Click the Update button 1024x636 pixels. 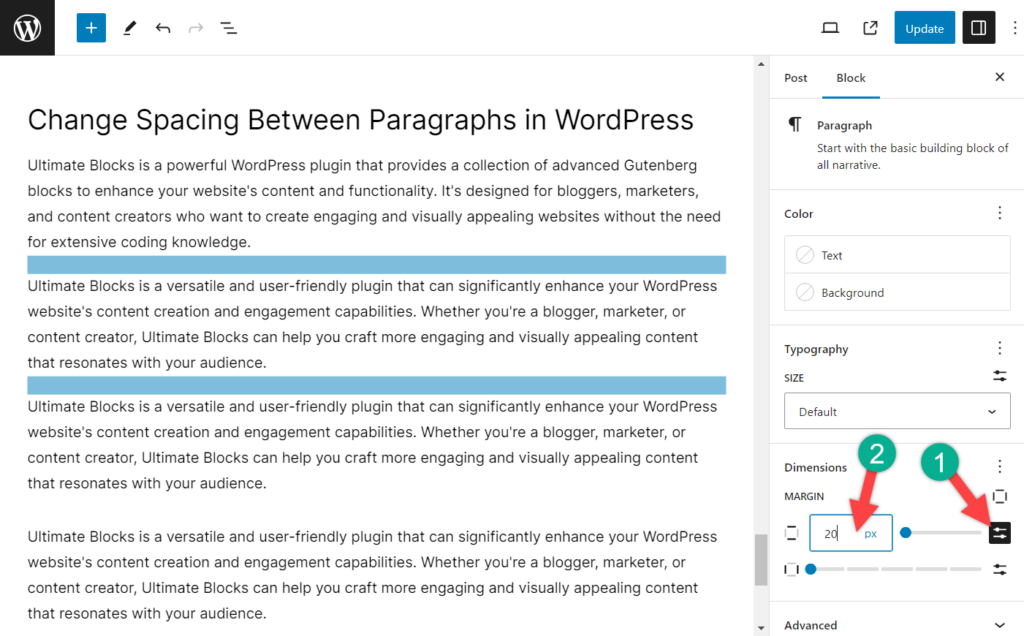pyautogui.click(x=924, y=27)
